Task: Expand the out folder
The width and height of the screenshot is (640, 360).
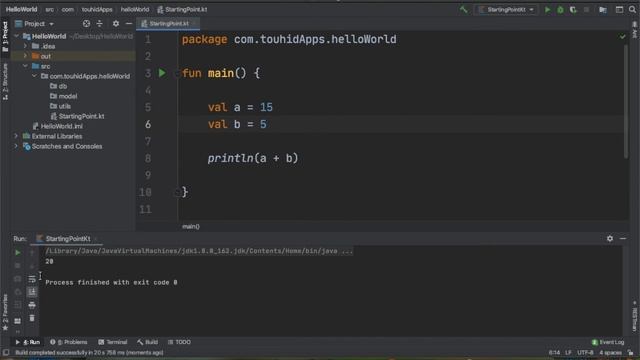Action: pyautogui.click(x=25, y=56)
